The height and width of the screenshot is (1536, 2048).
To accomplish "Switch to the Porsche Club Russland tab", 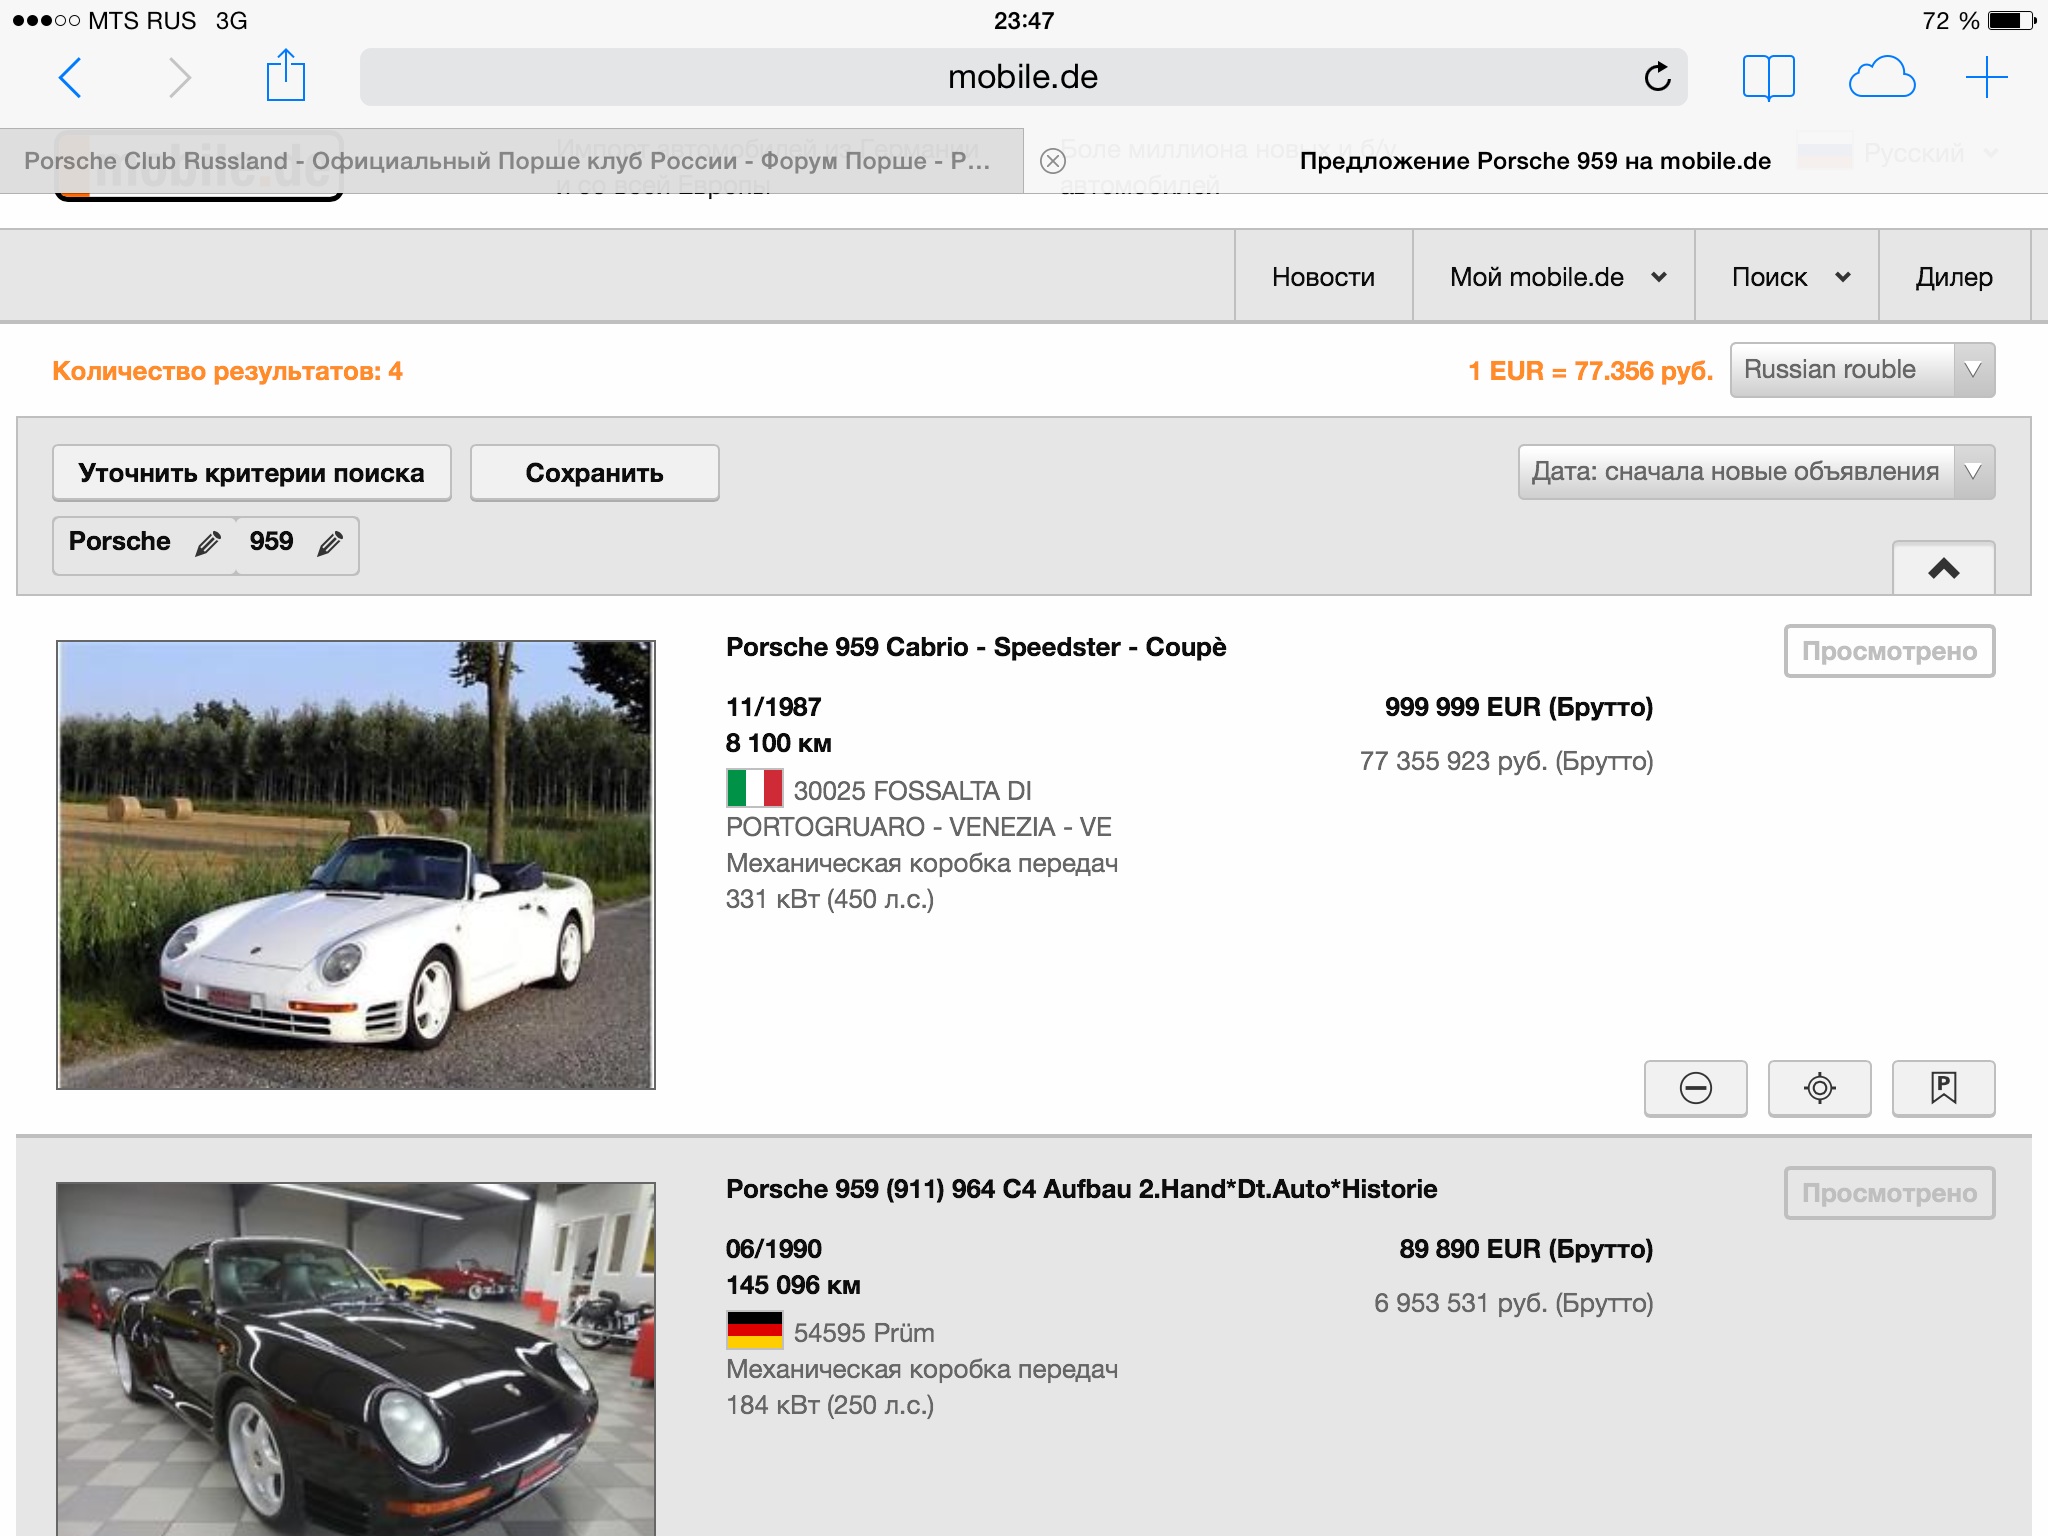I will tap(511, 161).
